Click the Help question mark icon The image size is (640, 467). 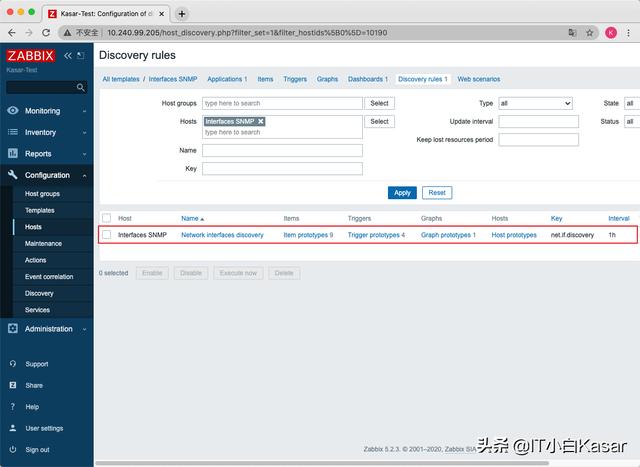(x=13, y=407)
